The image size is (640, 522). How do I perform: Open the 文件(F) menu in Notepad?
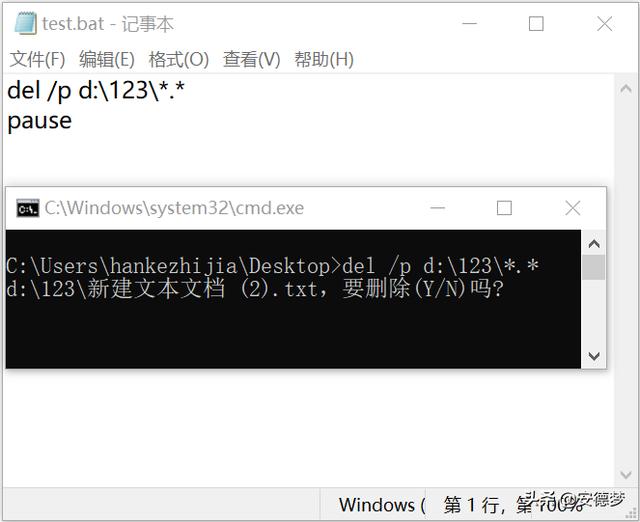(x=37, y=60)
